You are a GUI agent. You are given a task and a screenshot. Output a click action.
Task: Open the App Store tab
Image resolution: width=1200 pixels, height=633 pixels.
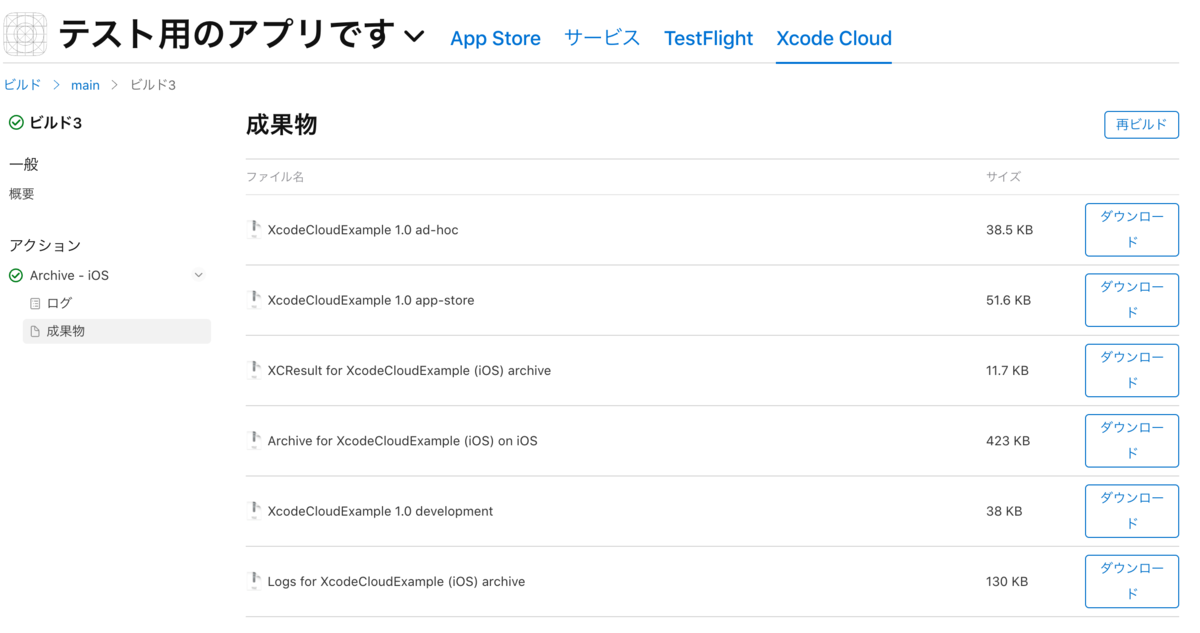(495, 38)
